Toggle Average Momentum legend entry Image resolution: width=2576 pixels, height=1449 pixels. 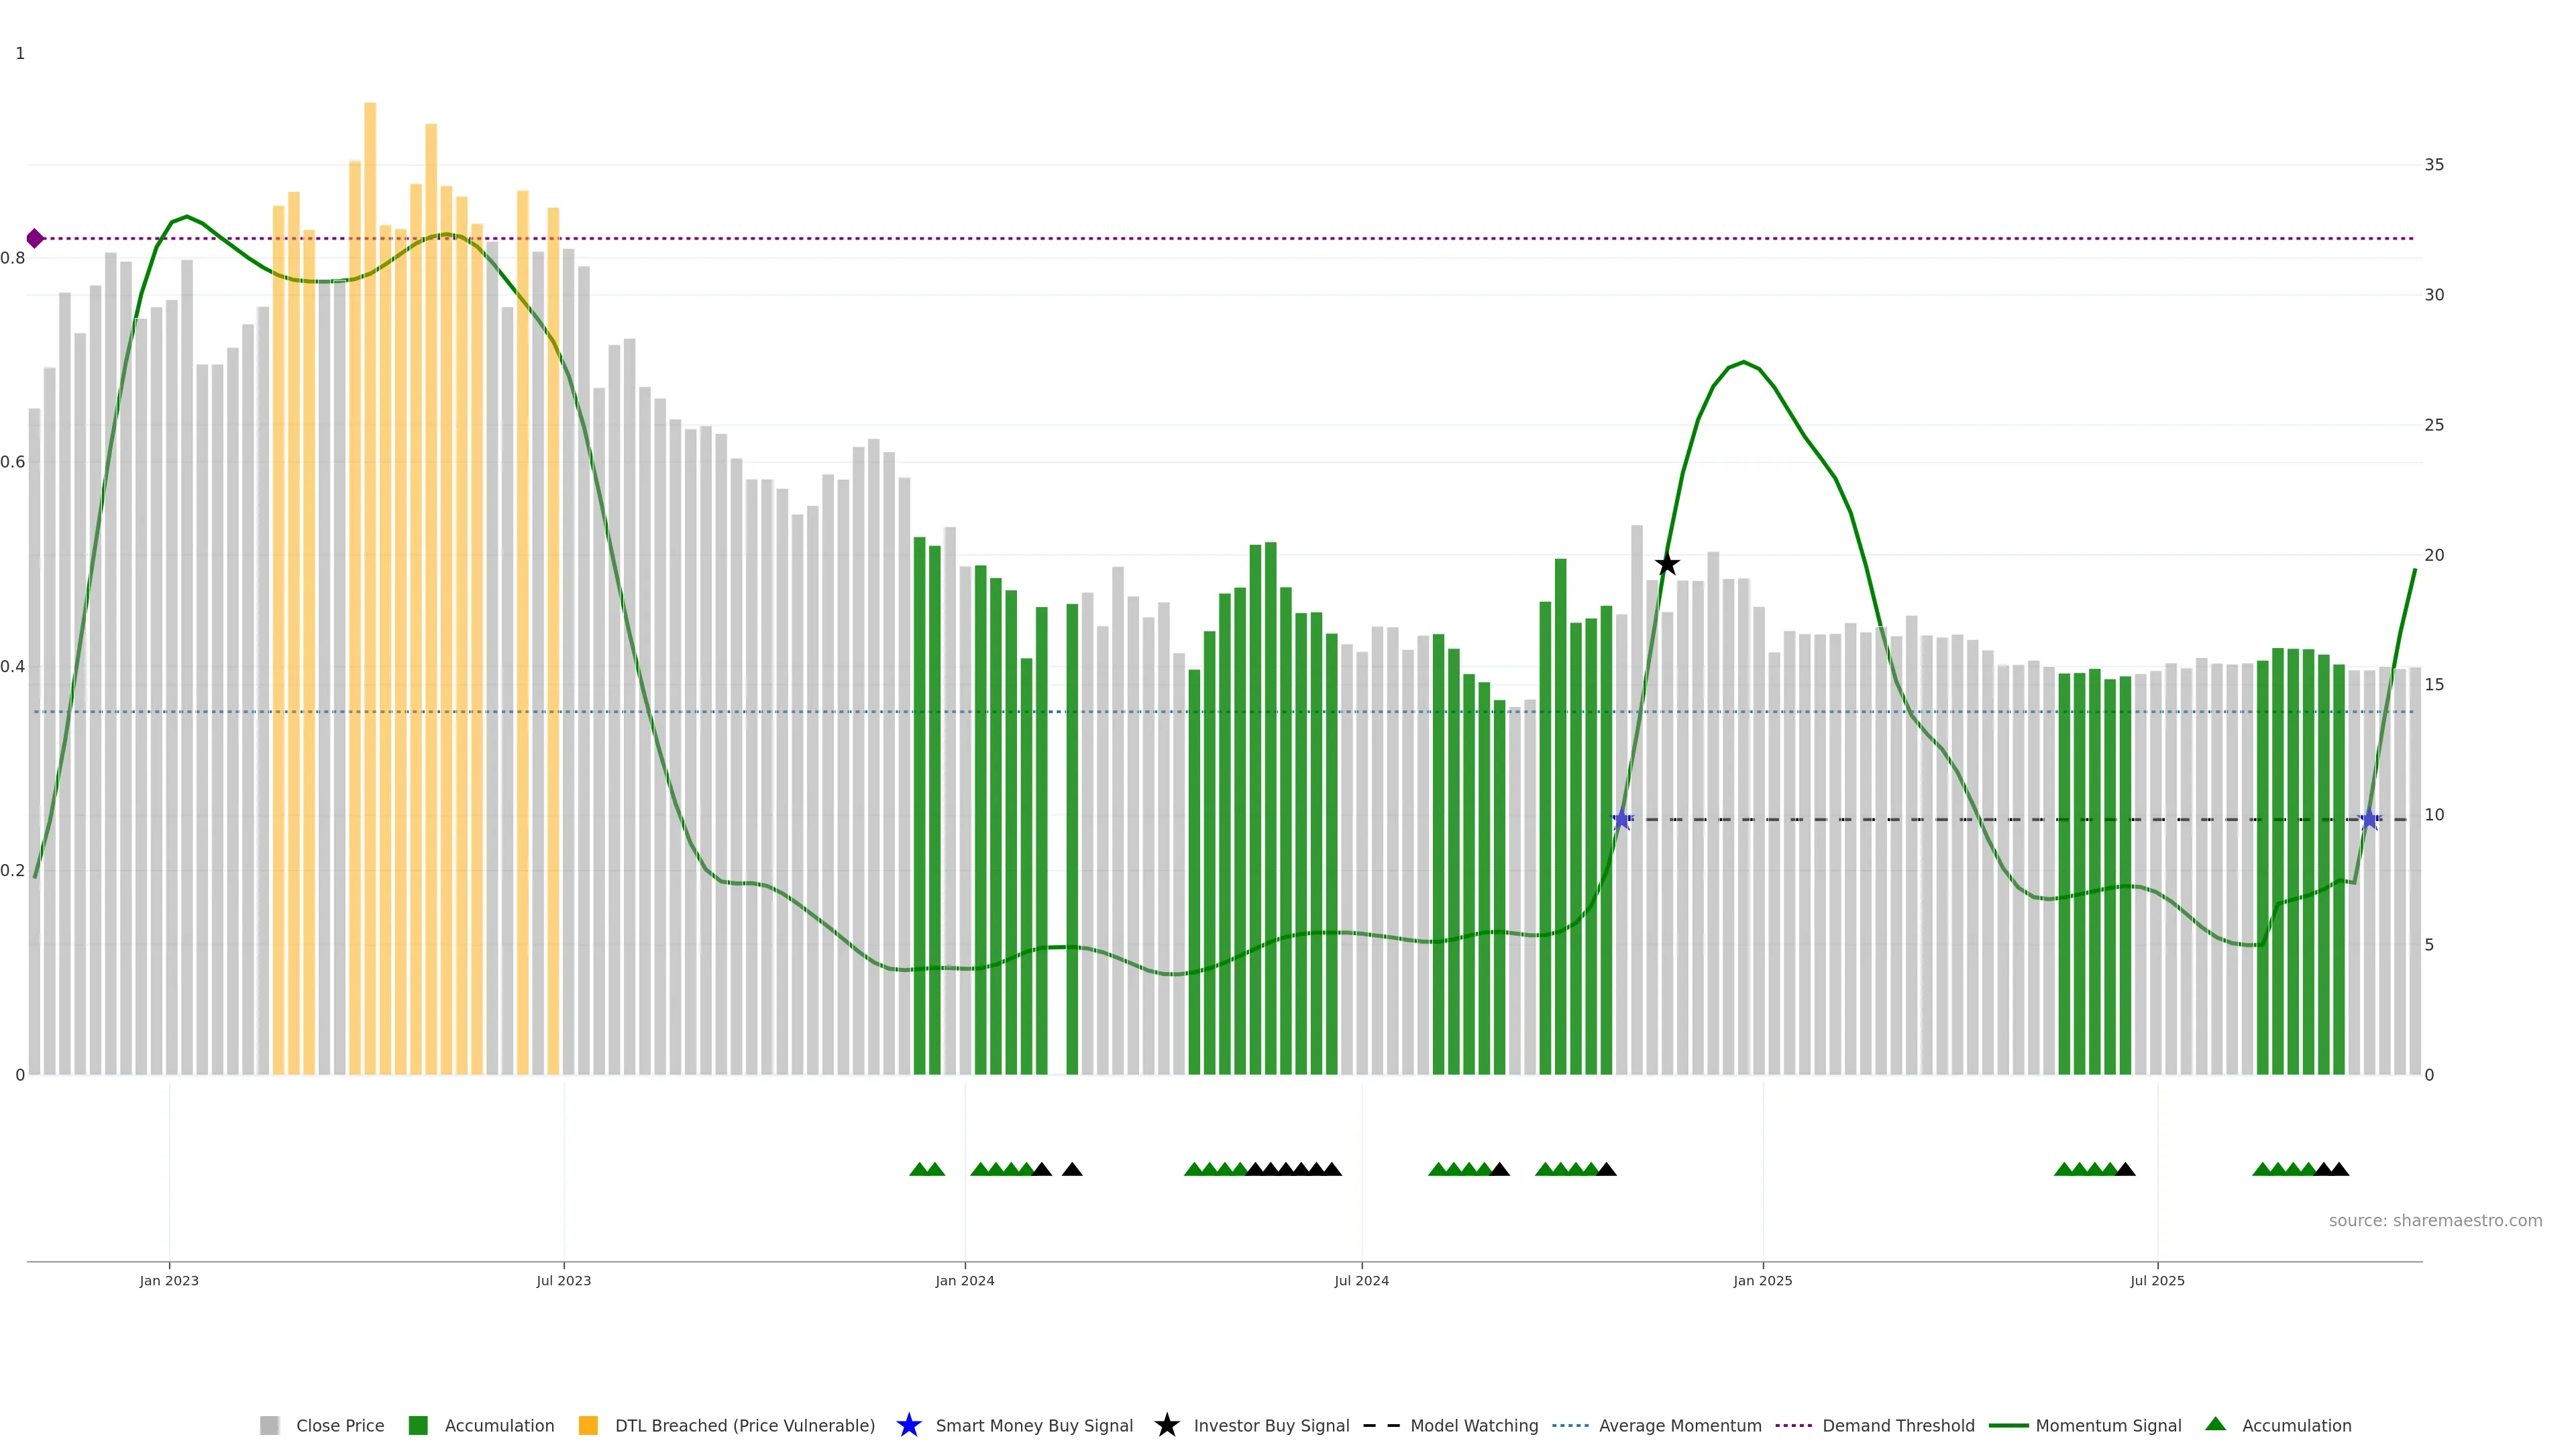1680,1426
